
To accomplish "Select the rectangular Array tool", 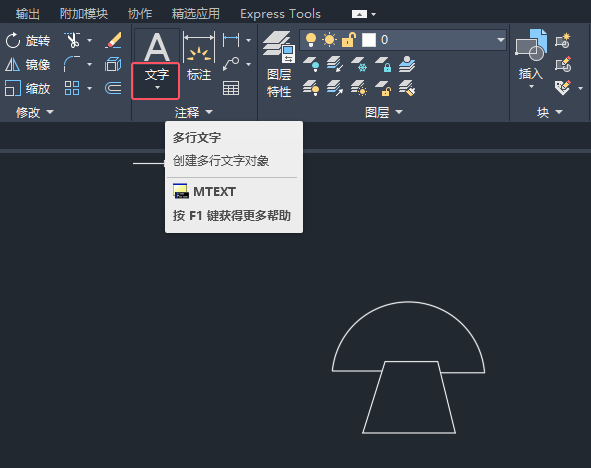I will (x=72, y=88).
